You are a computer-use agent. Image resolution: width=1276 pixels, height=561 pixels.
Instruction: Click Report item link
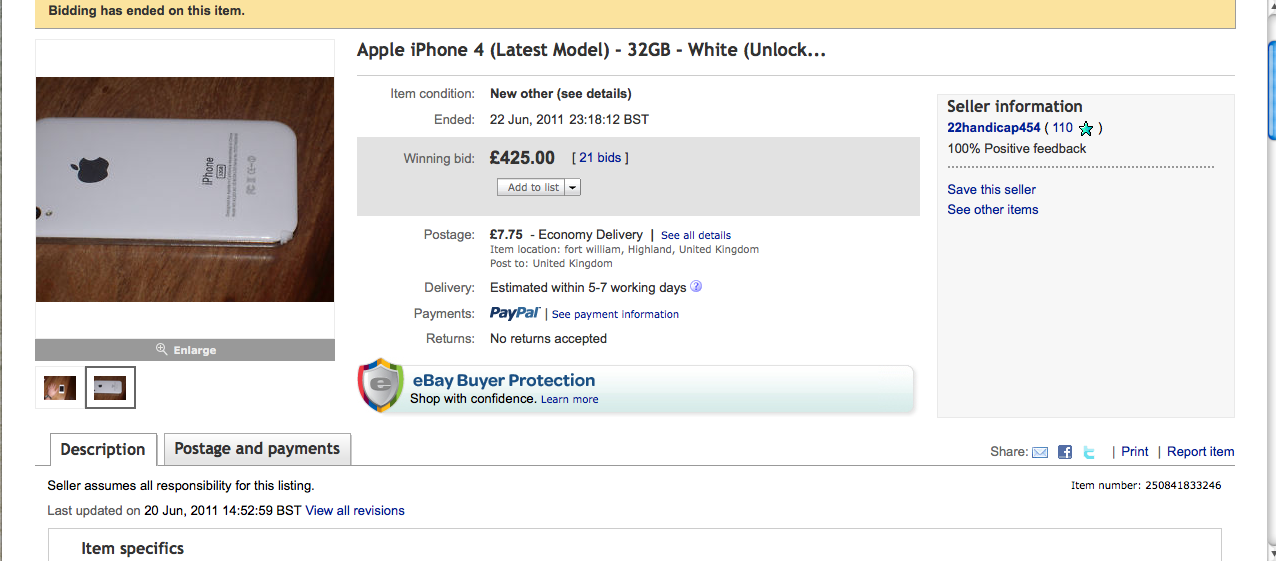[1200, 452]
